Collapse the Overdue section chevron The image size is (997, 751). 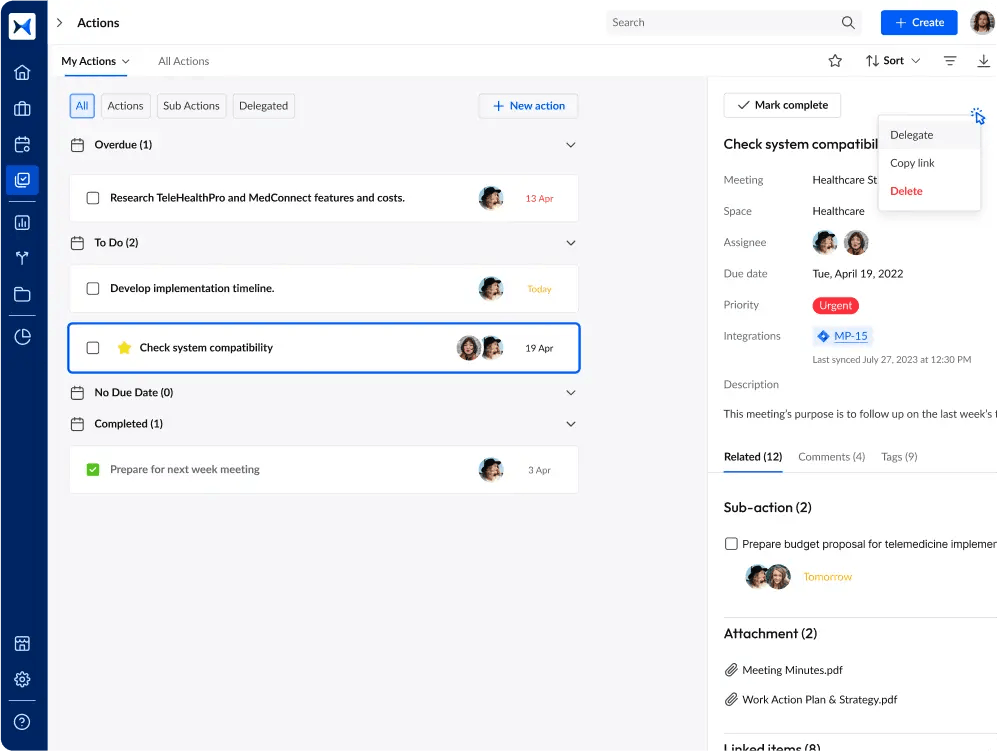coord(571,145)
